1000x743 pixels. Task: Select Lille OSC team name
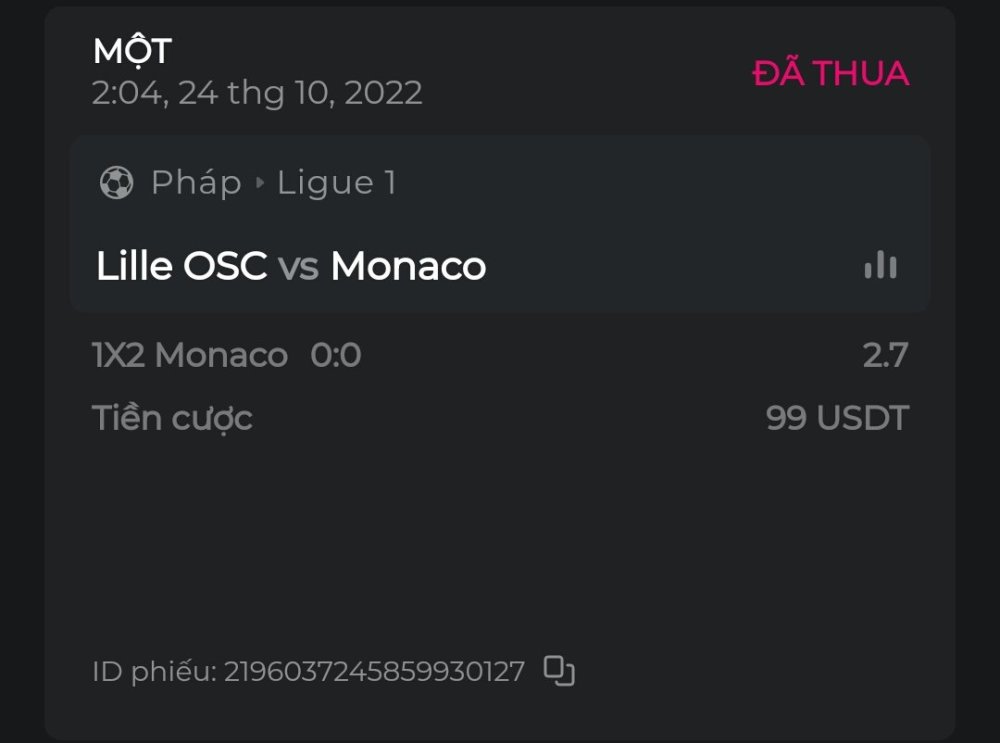(181, 266)
